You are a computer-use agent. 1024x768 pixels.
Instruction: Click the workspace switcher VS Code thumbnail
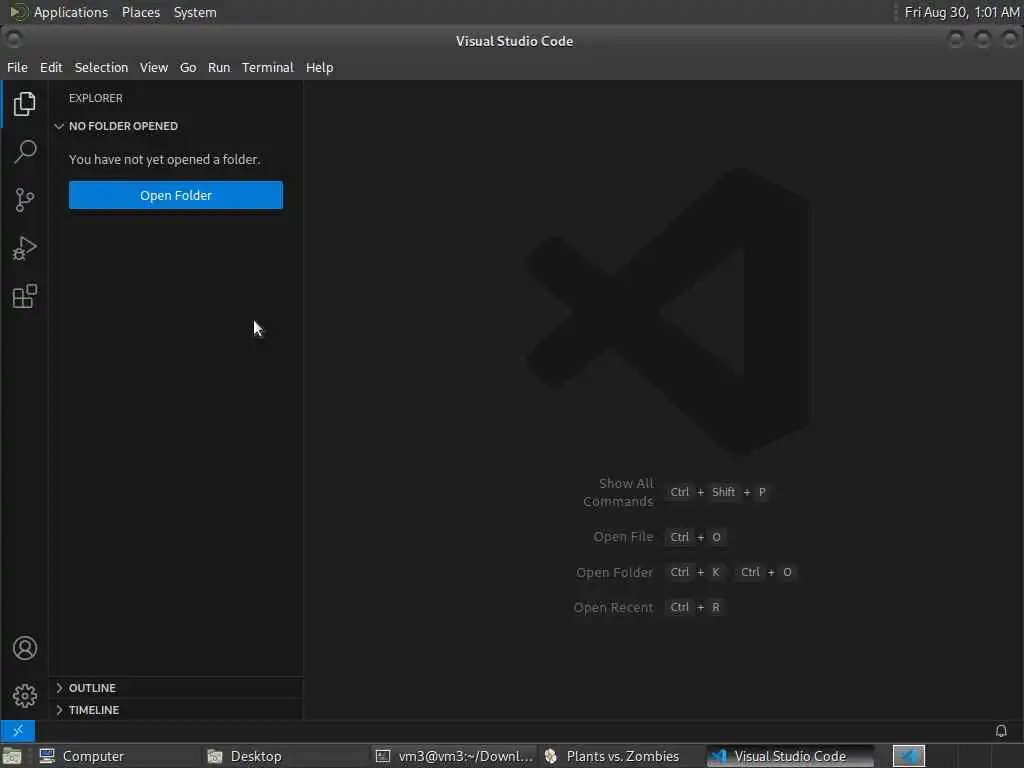908,756
